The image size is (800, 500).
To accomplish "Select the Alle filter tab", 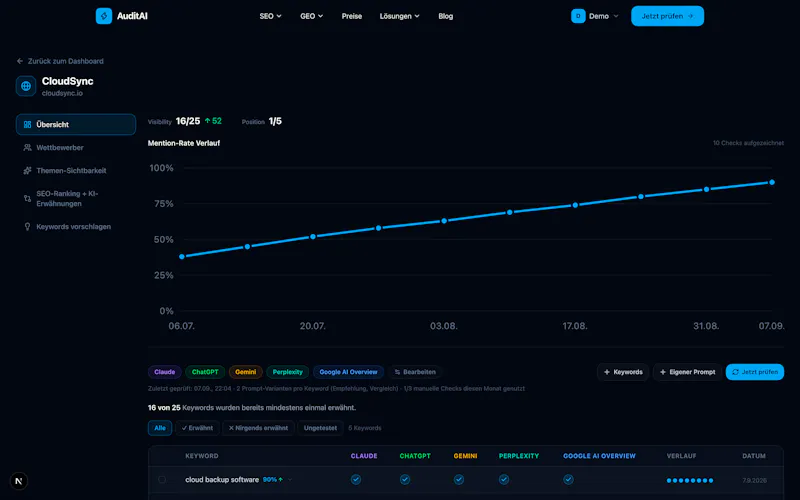I will coord(160,428).
